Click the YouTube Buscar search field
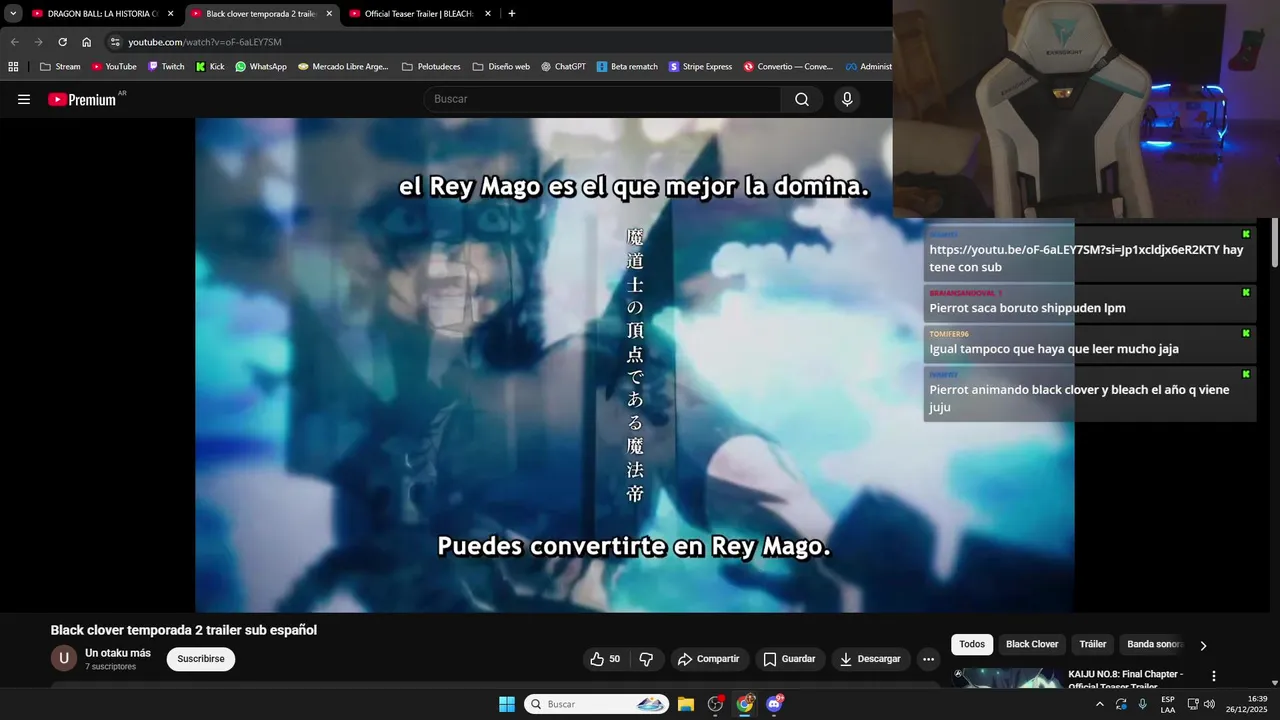Image resolution: width=1280 pixels, height=720 pixels. coord(603,99)
